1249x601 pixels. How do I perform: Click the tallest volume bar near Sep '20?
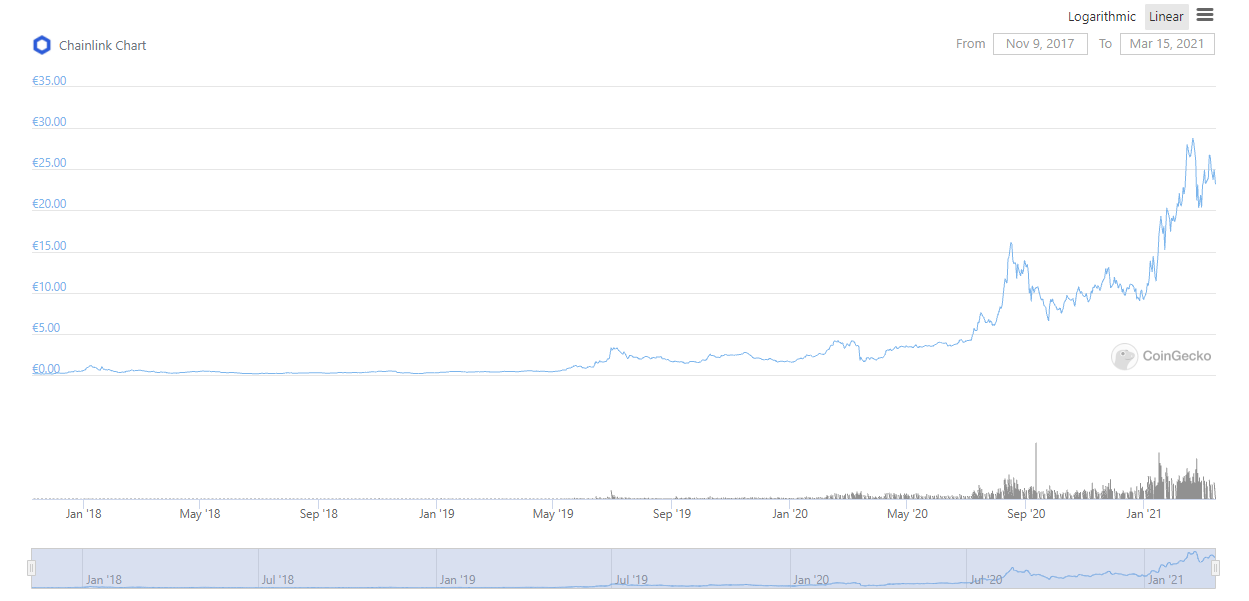(x=1036, y=470)
